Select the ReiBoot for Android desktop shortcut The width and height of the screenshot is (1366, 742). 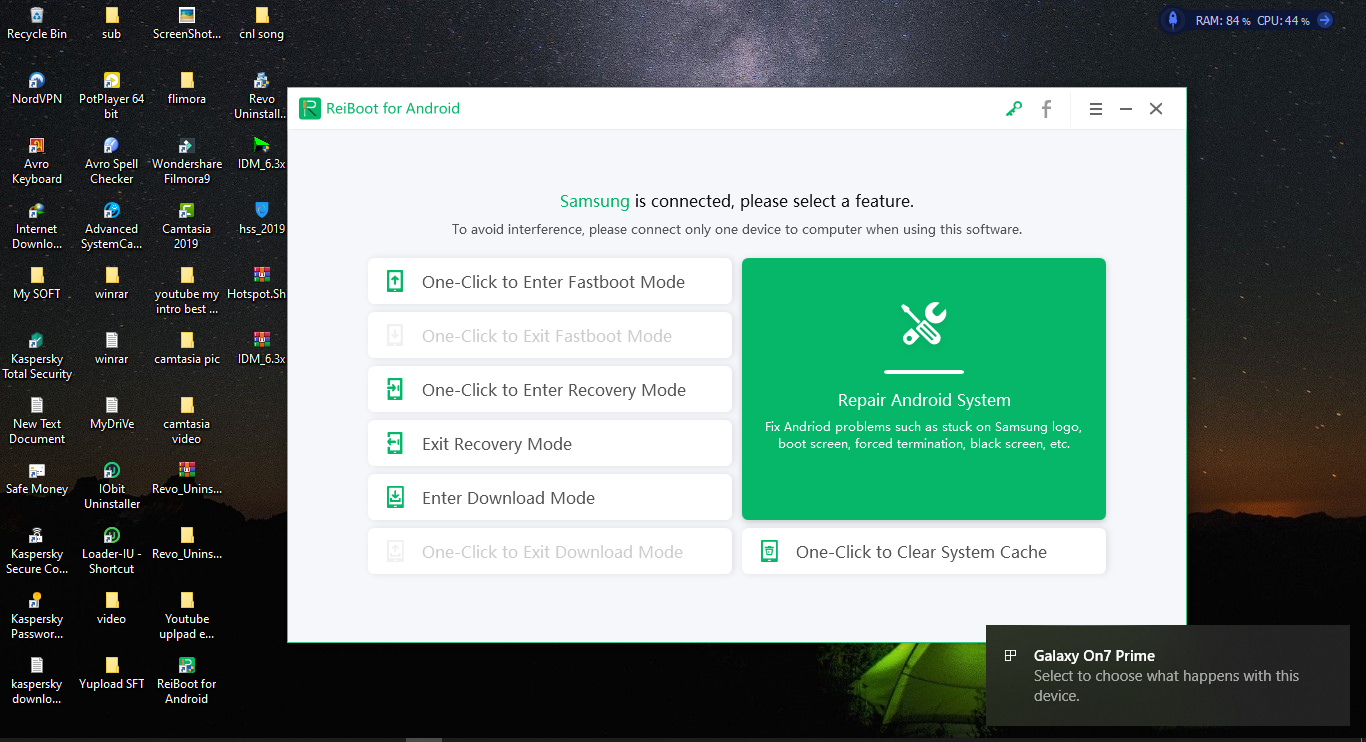(187, 681)
